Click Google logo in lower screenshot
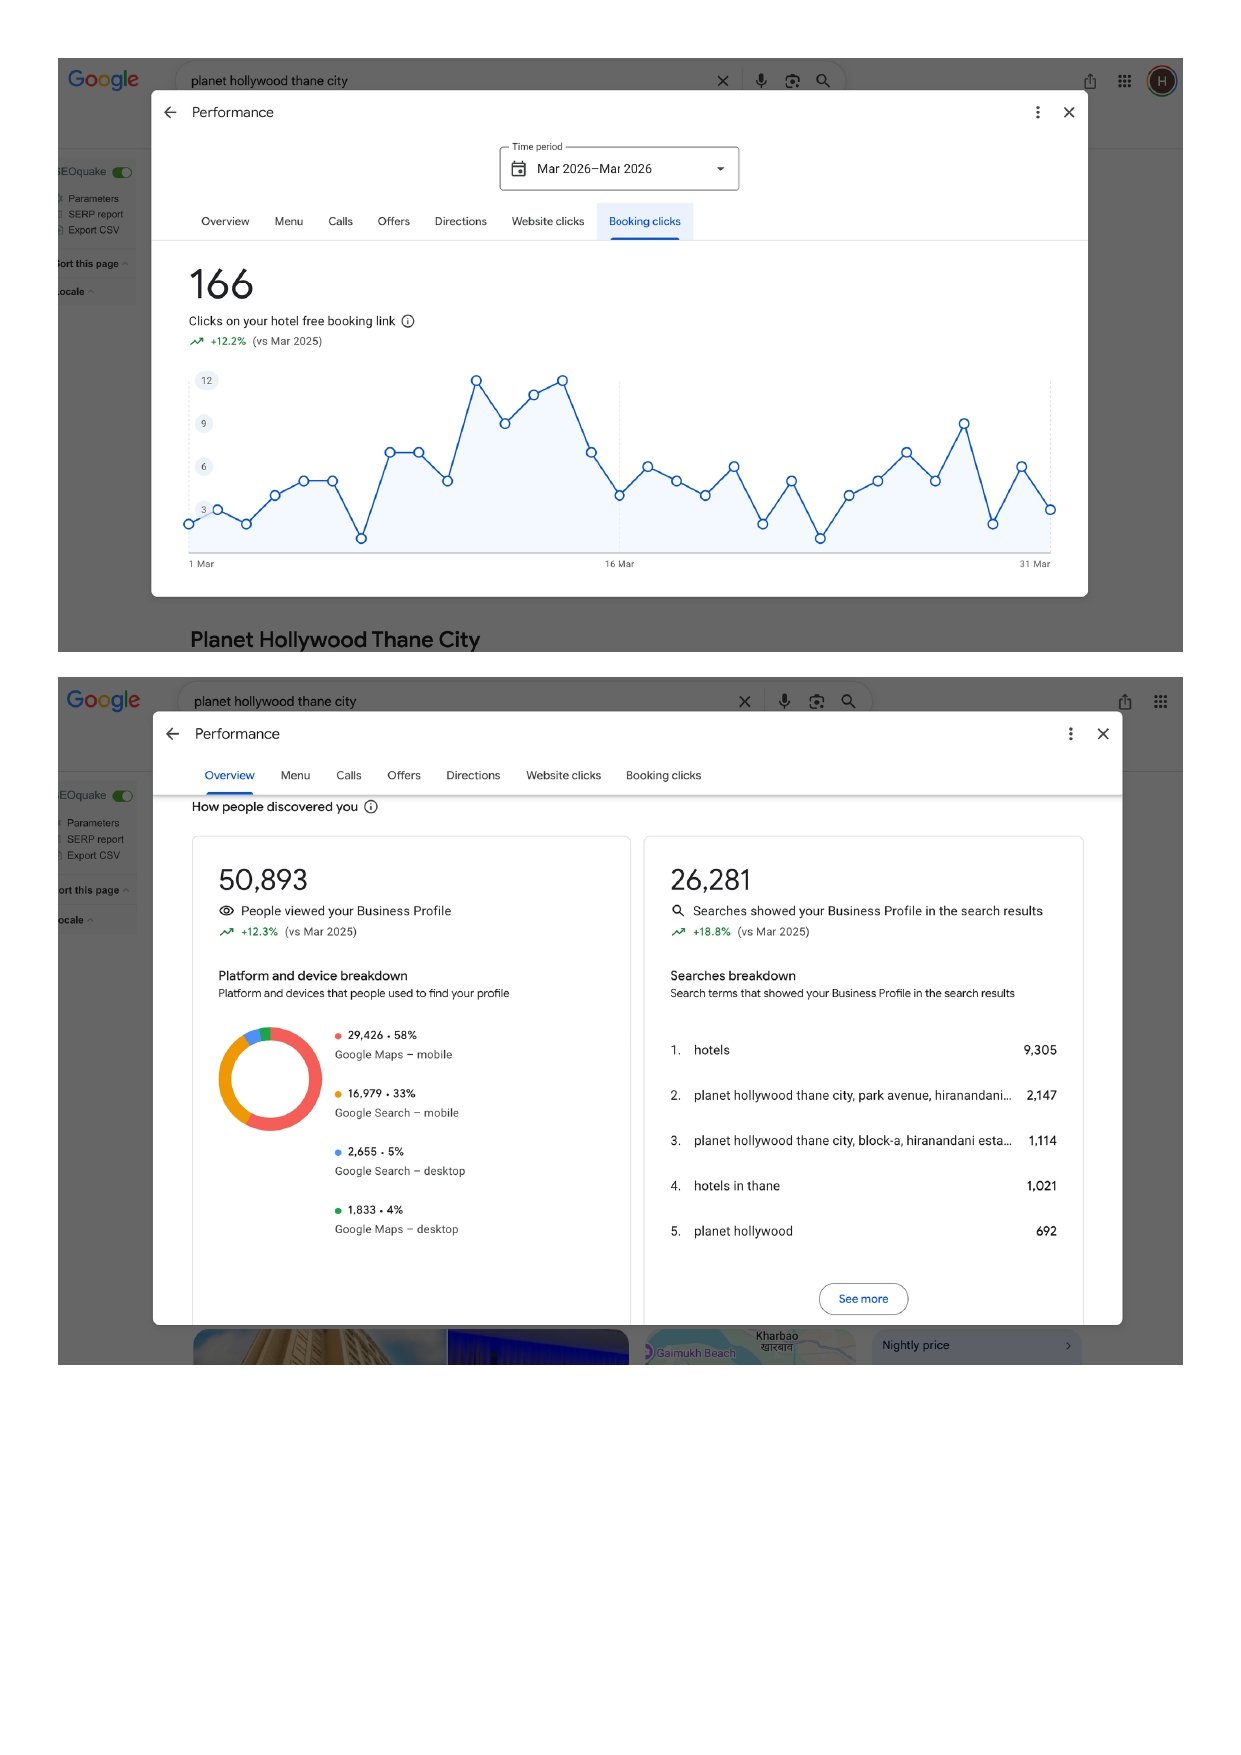The width and height of the screenshot is (1241, 1755). pos(103,700)
